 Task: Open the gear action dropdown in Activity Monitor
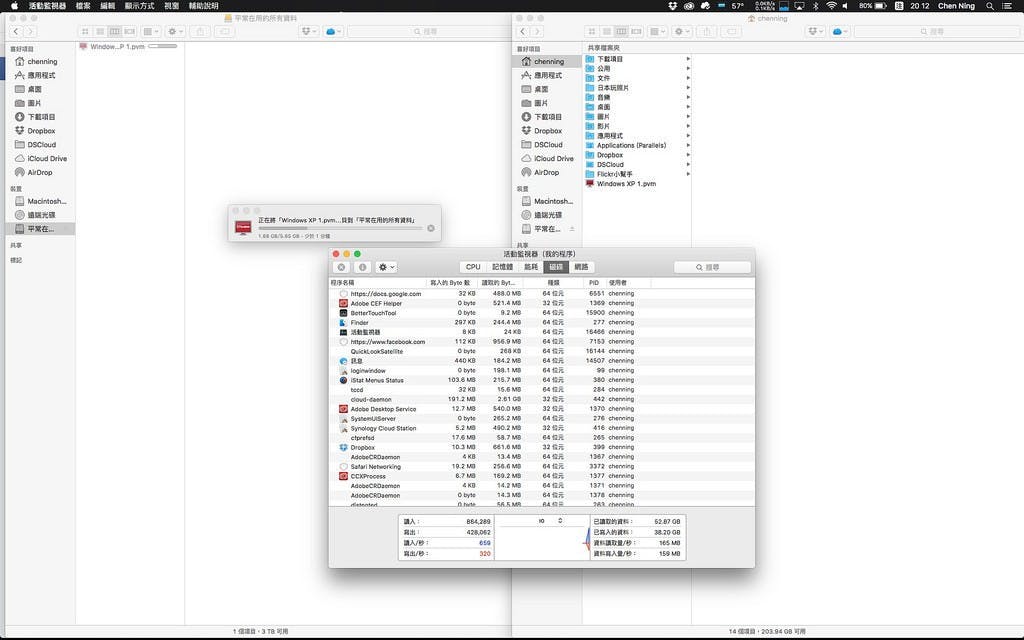(x=386, y=267)
